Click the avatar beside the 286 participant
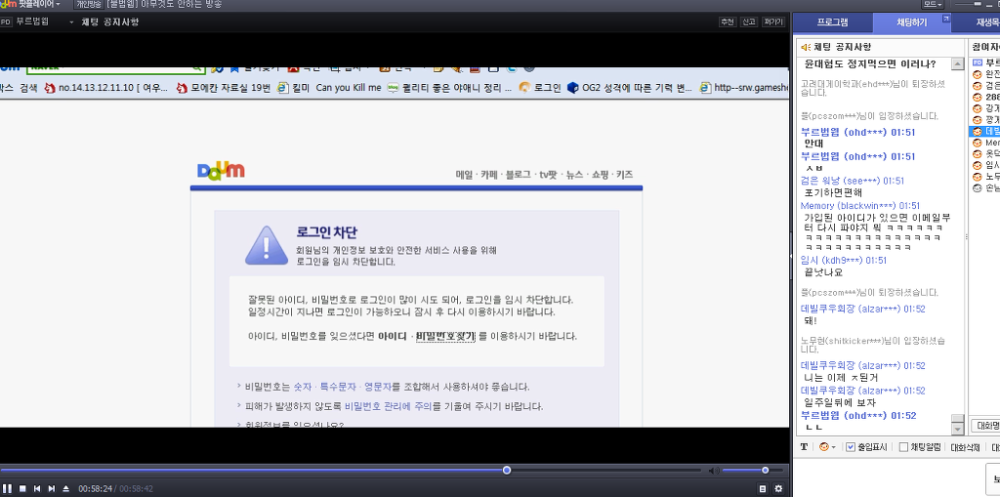Screen dimensions: 1000x497 (x=976, y=98)
